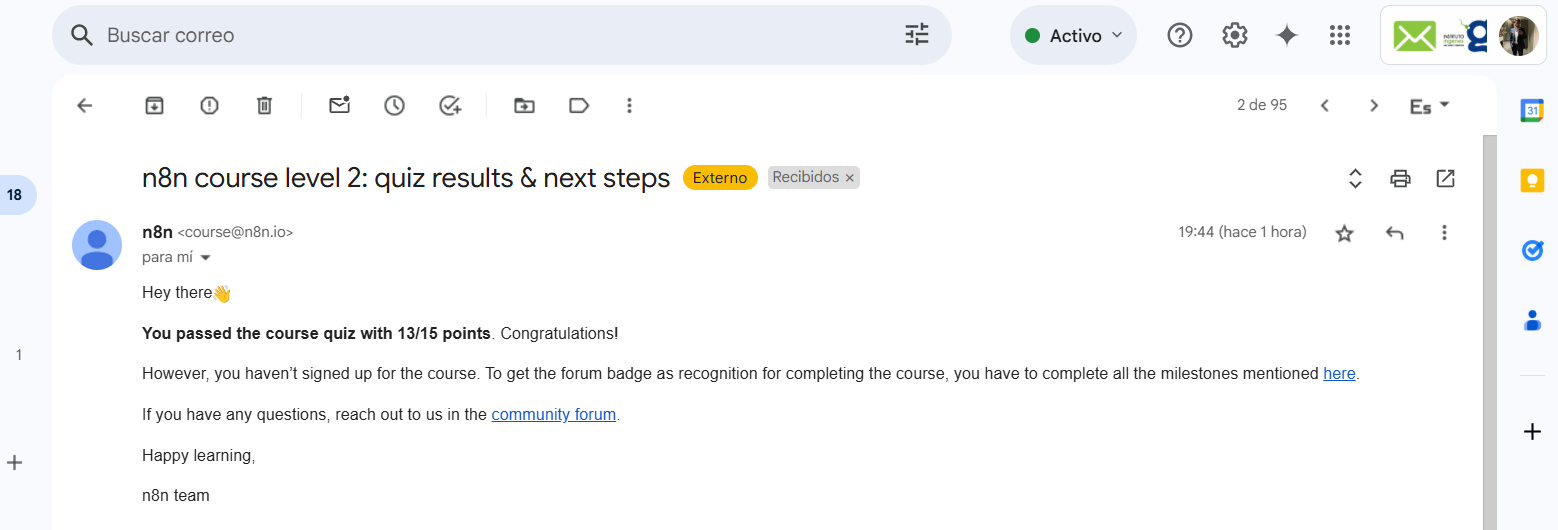Open the 'community forum' link

coord(554,414)
